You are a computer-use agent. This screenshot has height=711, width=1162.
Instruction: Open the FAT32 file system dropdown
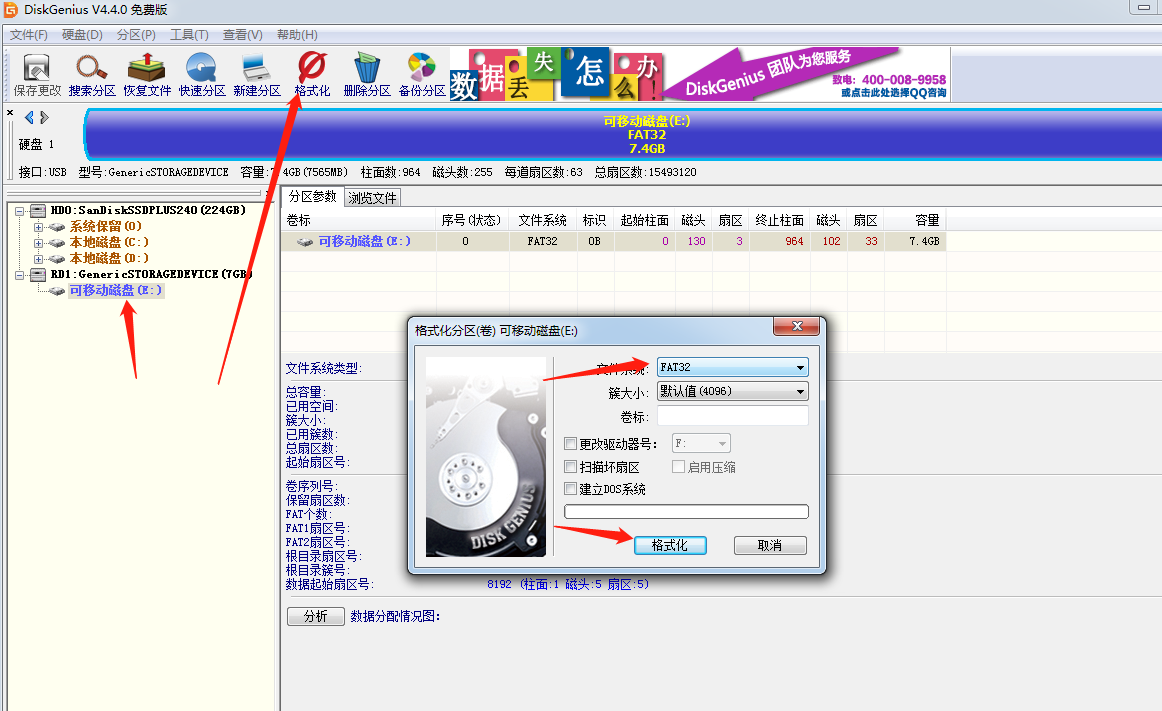[x=732, y=367]
